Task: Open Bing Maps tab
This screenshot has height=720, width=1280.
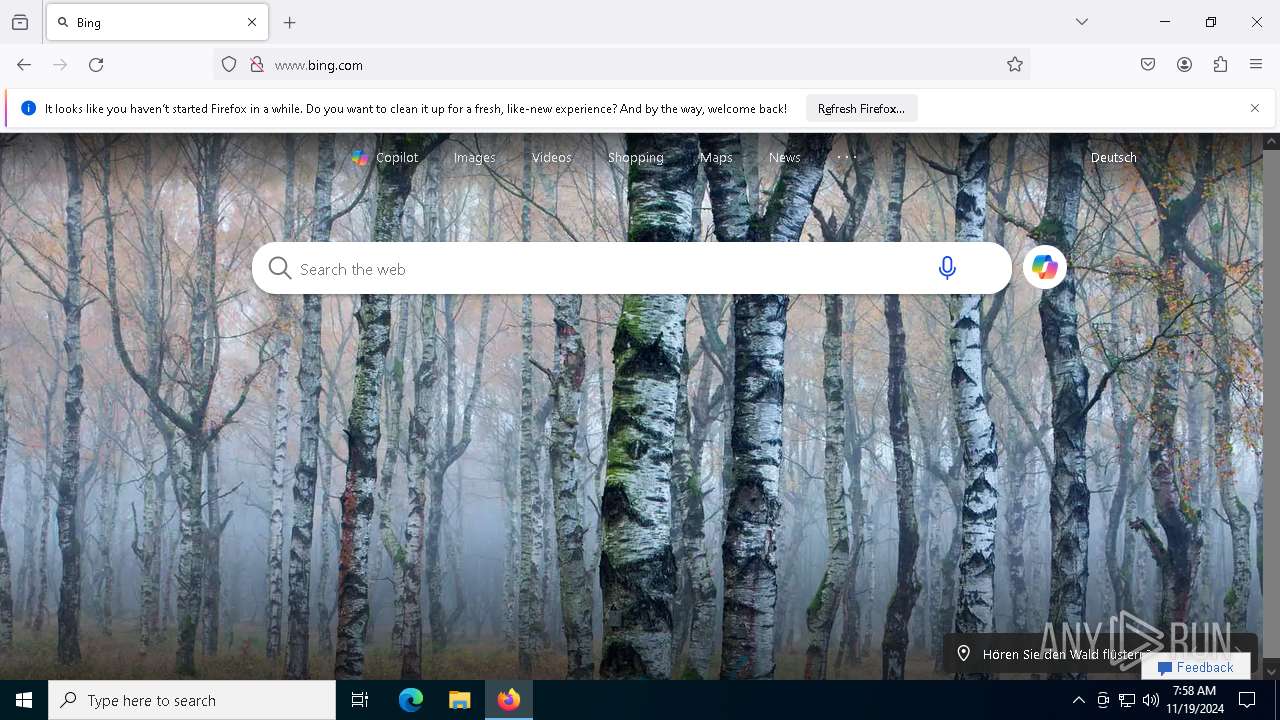Action: [x=716, y=157]
